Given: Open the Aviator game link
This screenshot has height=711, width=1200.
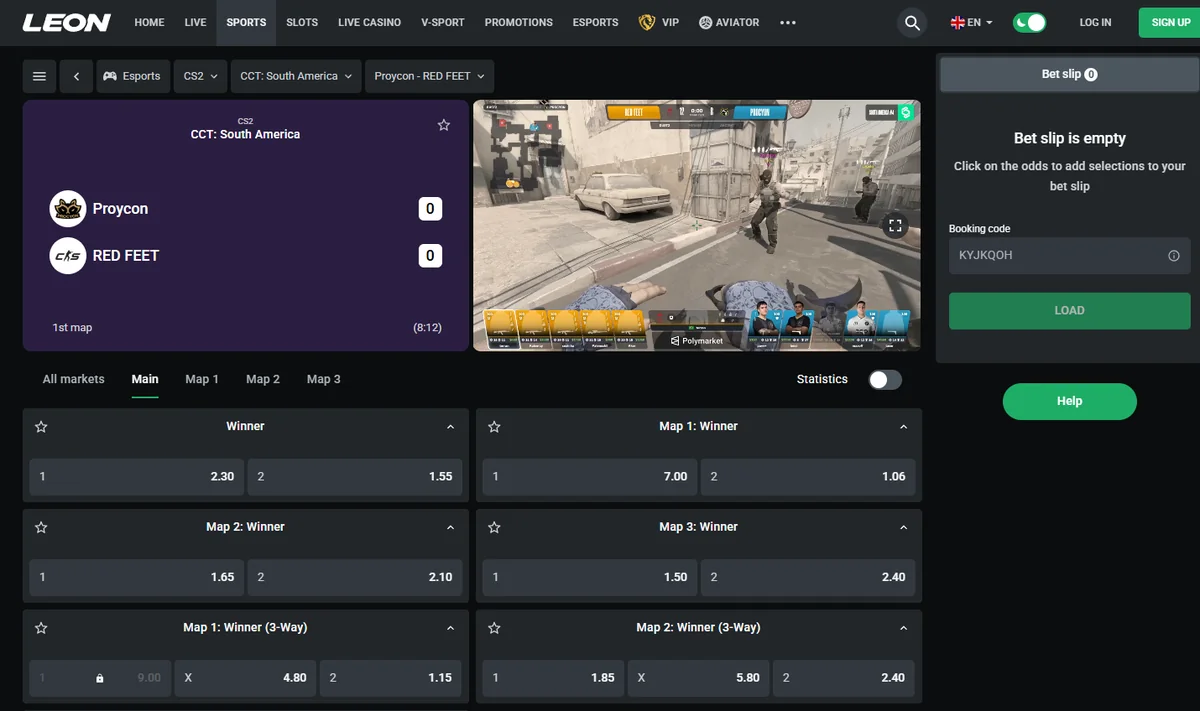Looking at the screenshot, I should [729, 22].
